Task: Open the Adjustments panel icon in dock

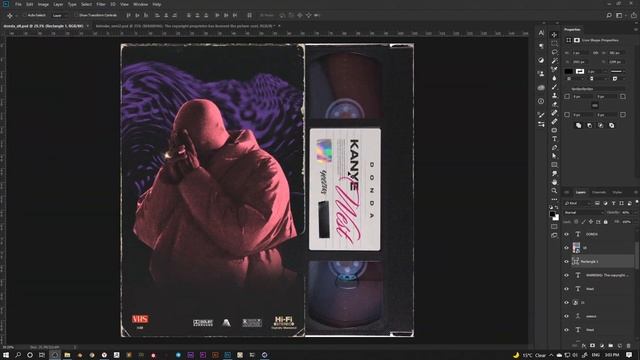Action: 541,60
